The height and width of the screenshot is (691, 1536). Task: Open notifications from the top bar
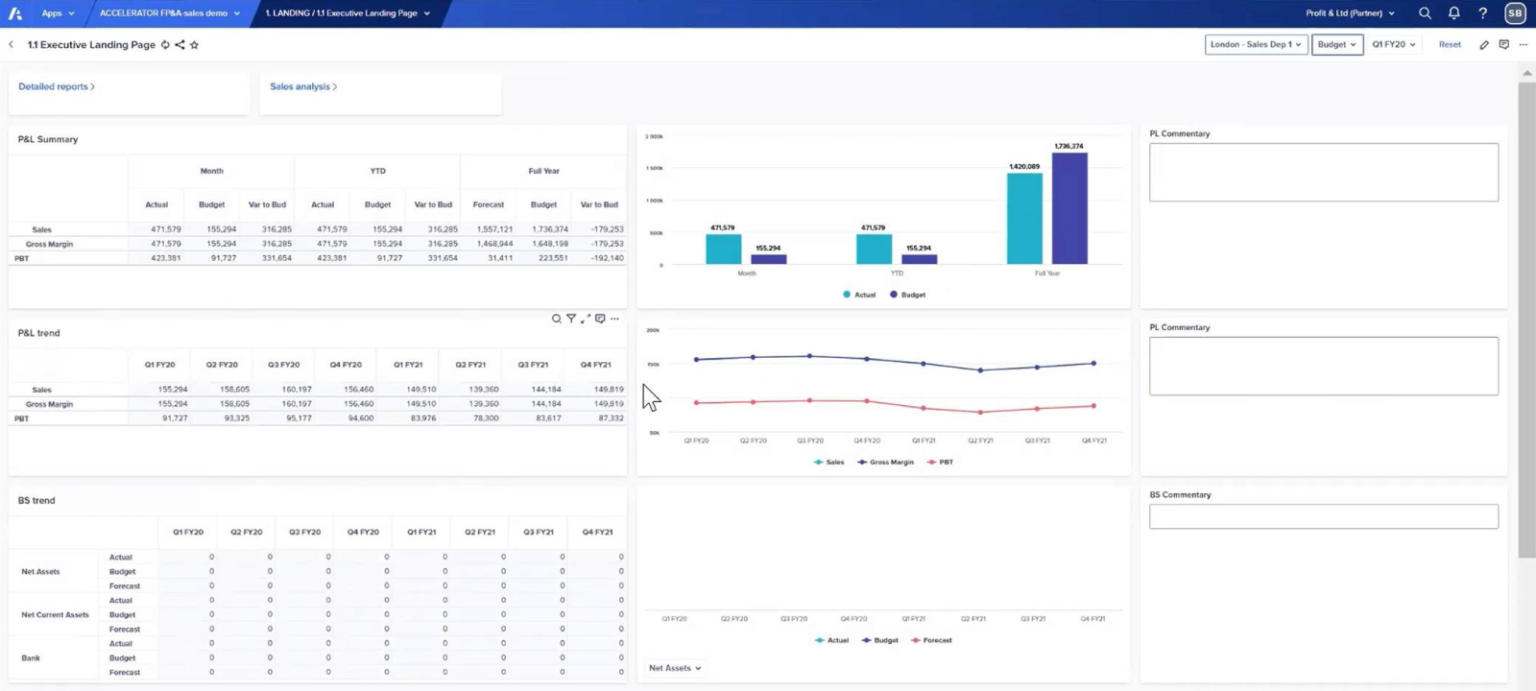pyautogui.click(x=1455, y=13)
